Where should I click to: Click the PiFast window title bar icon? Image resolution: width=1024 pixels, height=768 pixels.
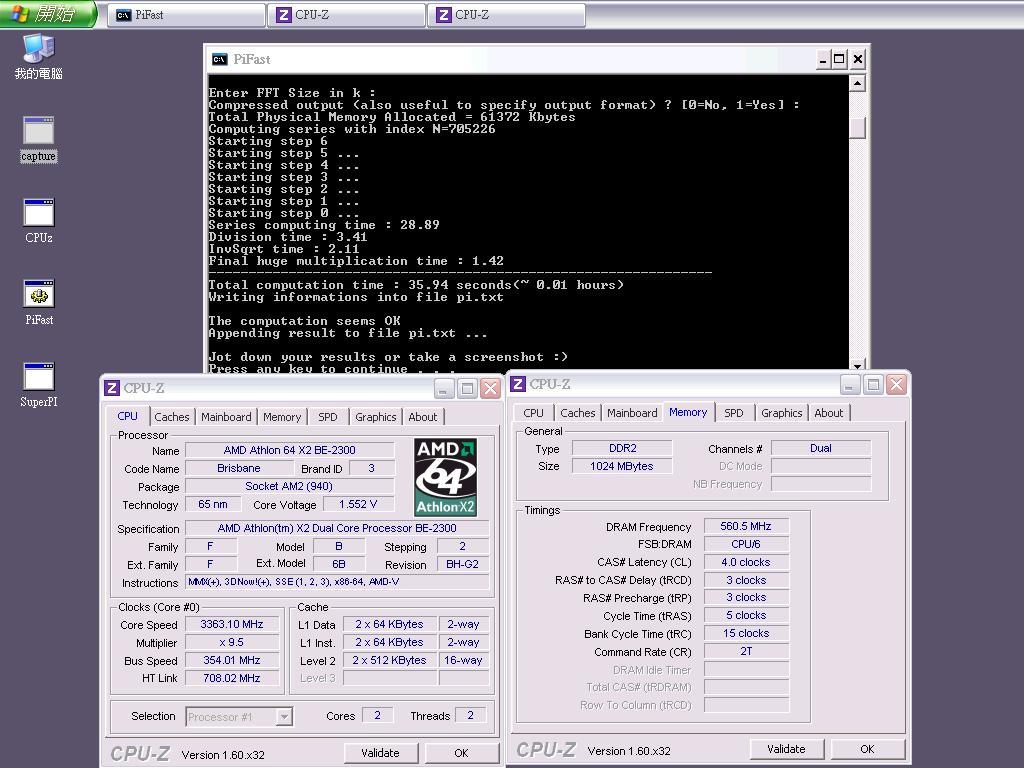tap(219, 59)
